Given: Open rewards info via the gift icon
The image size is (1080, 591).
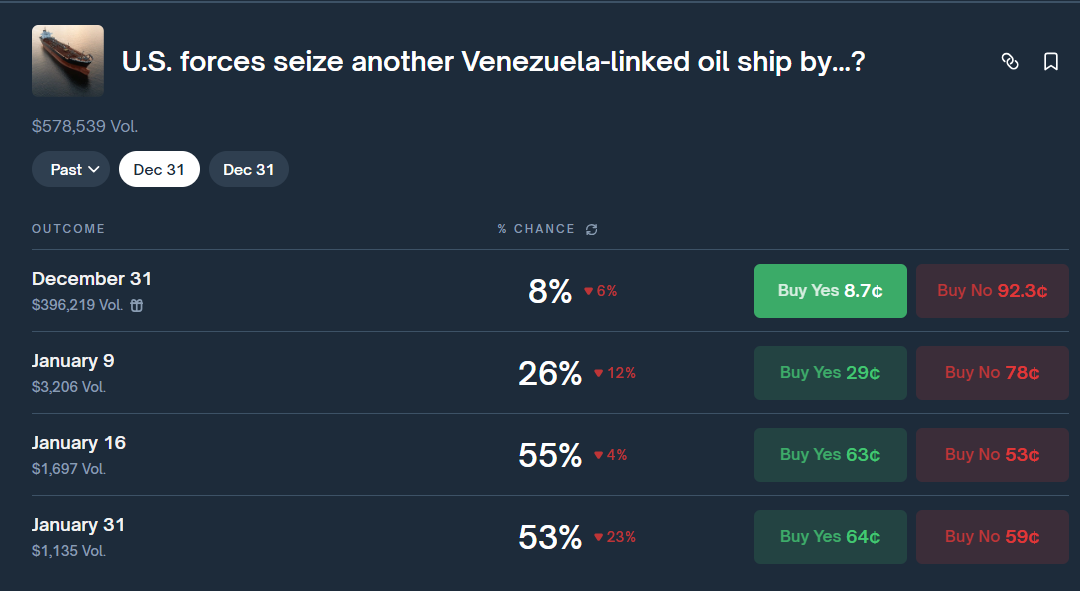Looking at the screenshot, I should click(135, 305).
